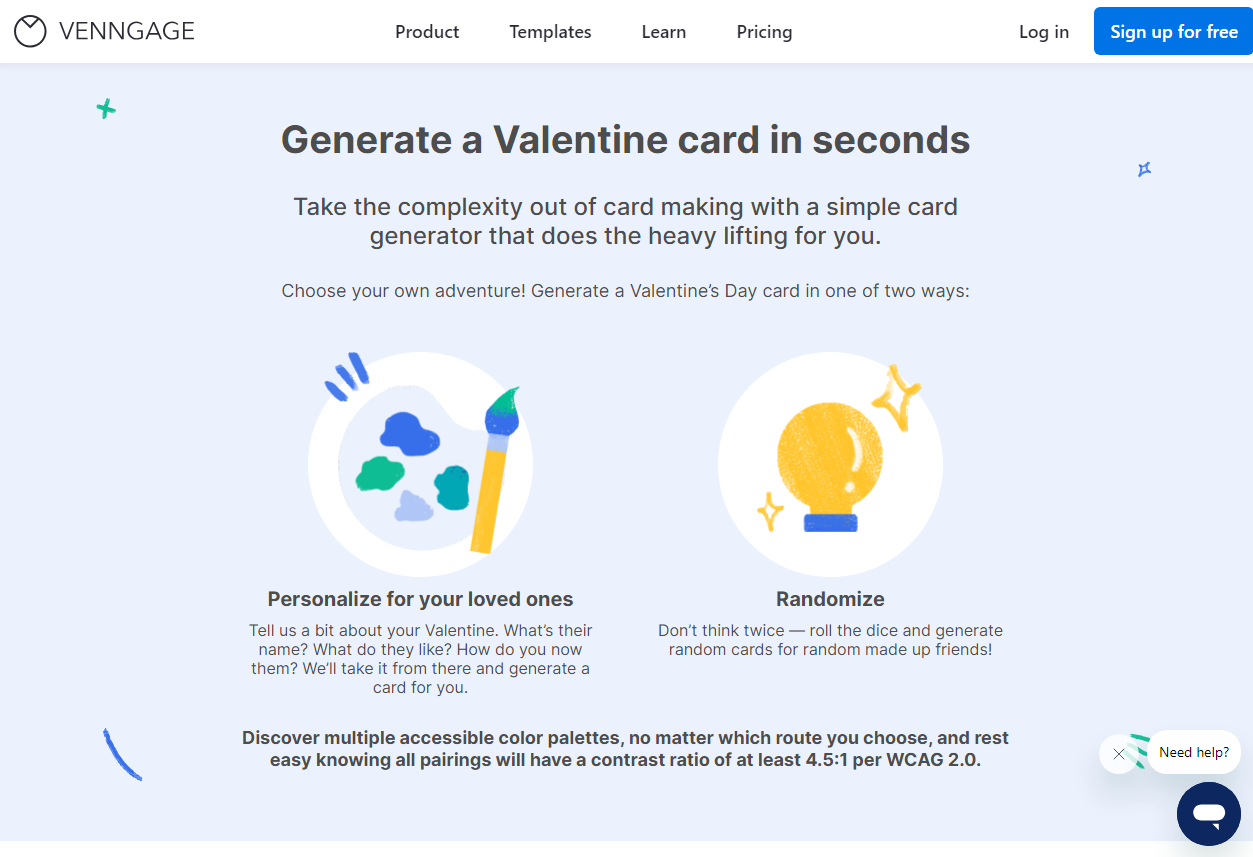Click the blue four-point star decoration

(1145, 169)
